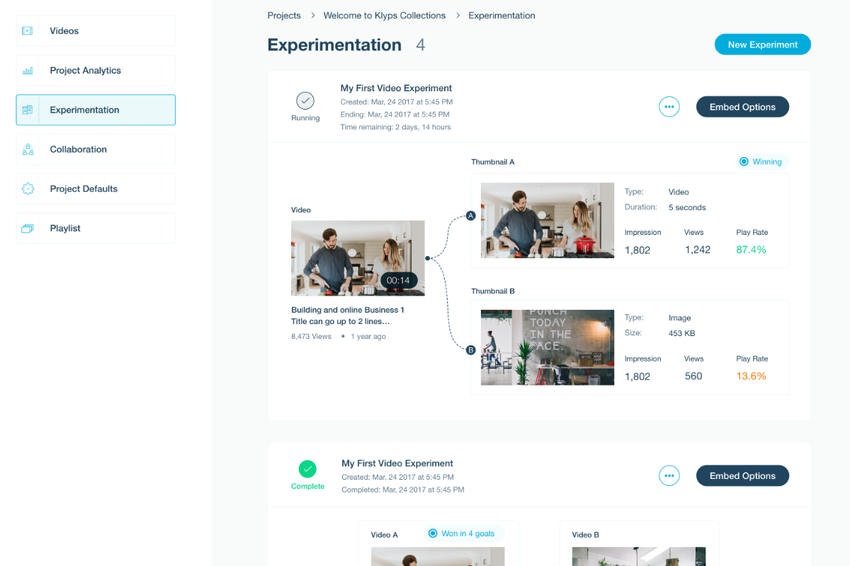Select the Experimentation sidebar item
The image size is (850, 566).
point(96,110)
